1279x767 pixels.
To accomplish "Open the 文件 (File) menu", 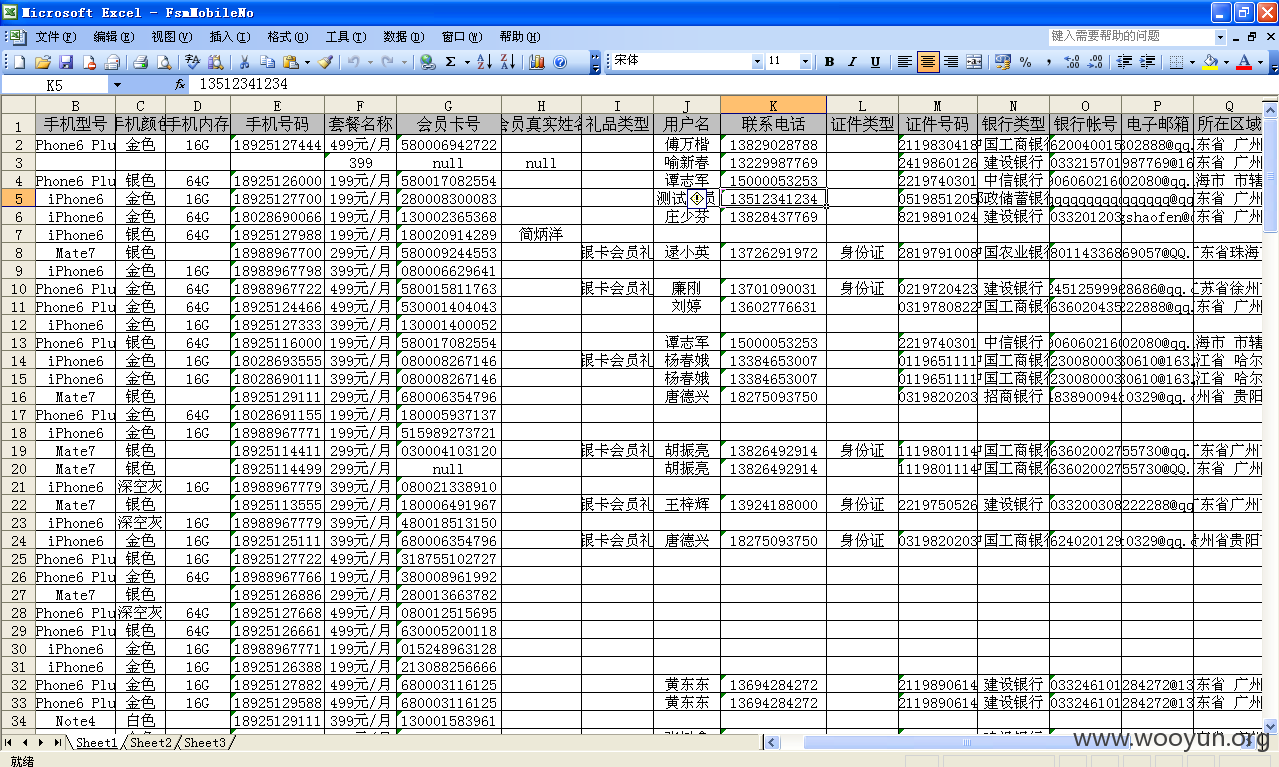I will point(55,37).
